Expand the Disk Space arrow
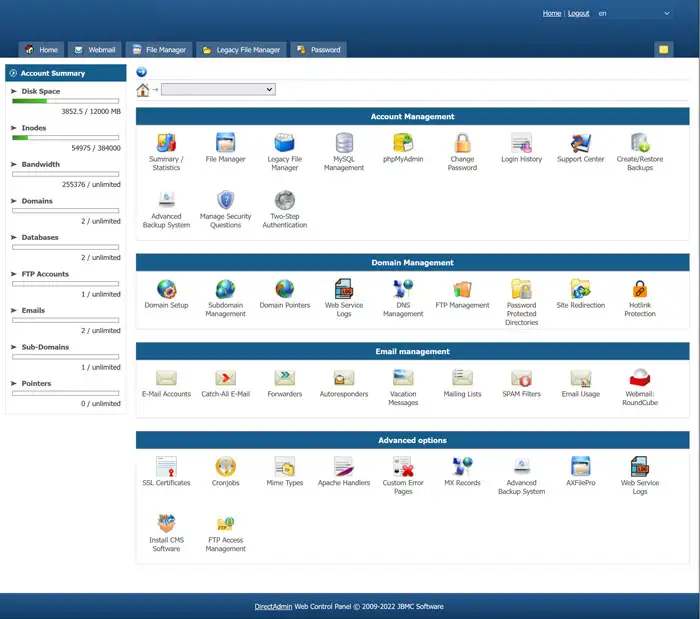 14,91
